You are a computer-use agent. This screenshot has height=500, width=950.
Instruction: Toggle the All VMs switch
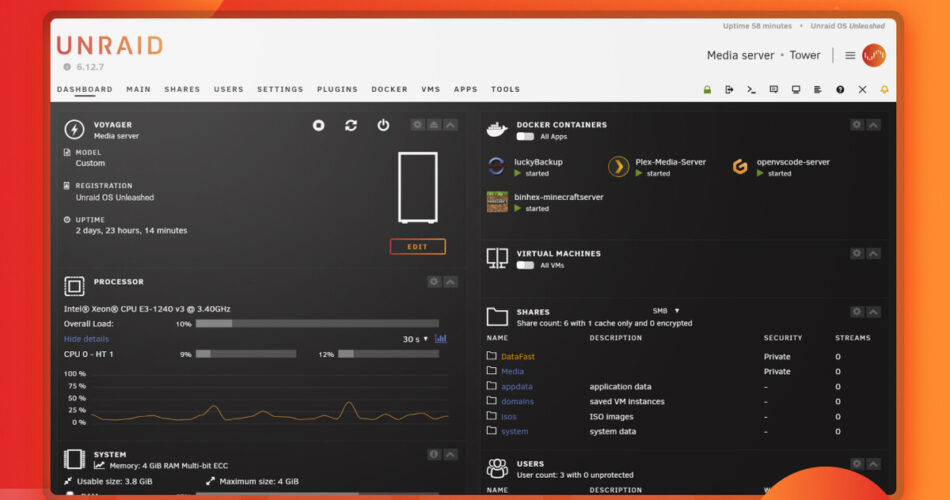pos(525,265)
